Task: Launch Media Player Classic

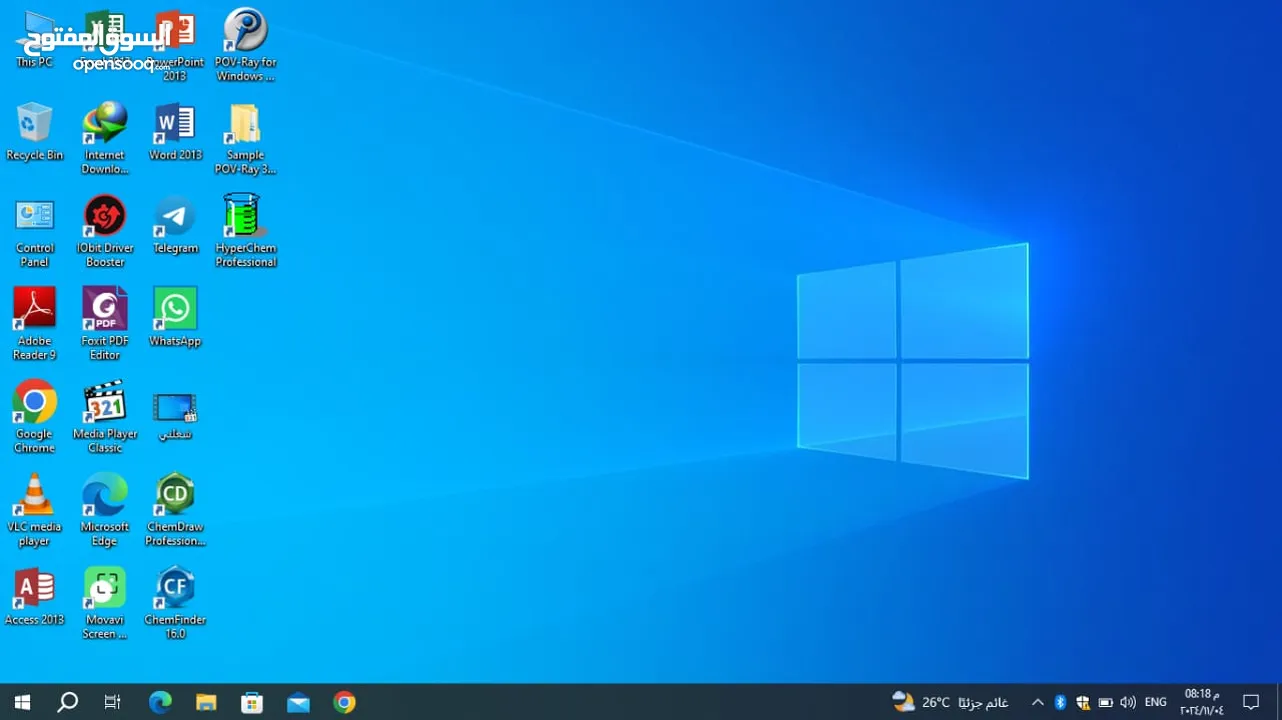Action: (x=105, y=417)
